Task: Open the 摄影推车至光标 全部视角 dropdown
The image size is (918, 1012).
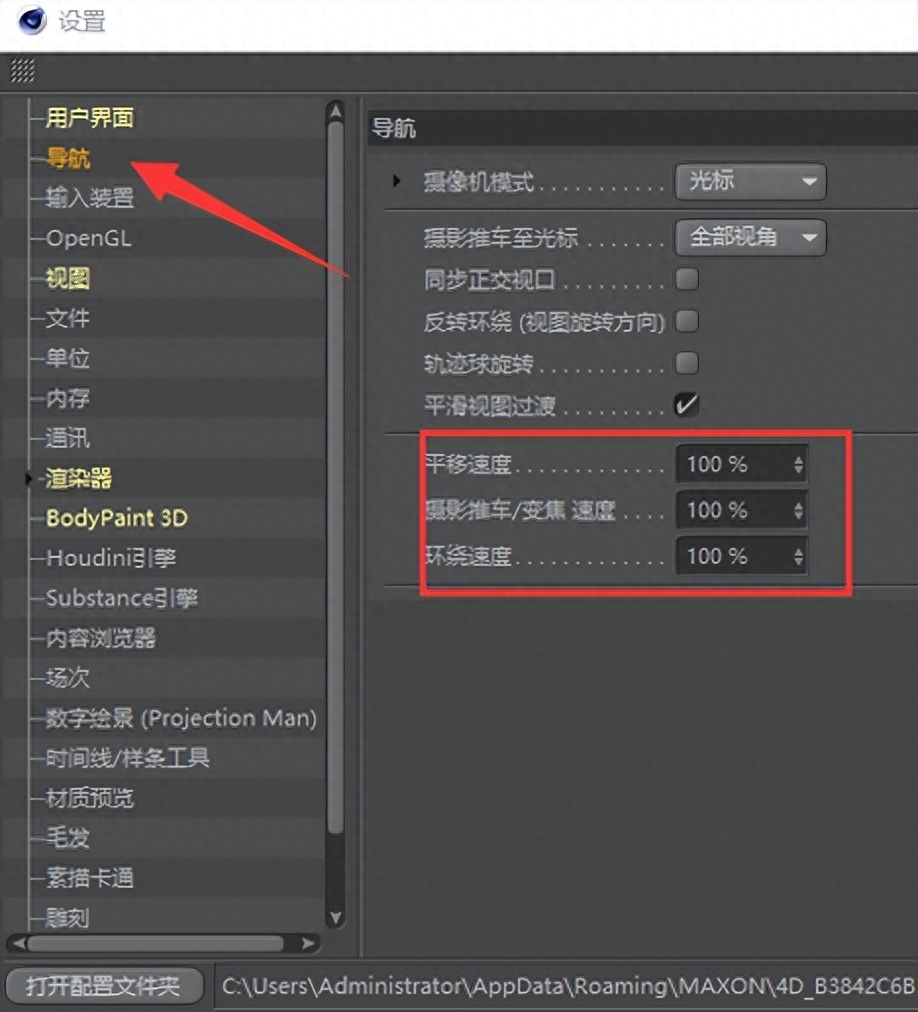Action: 750,238
